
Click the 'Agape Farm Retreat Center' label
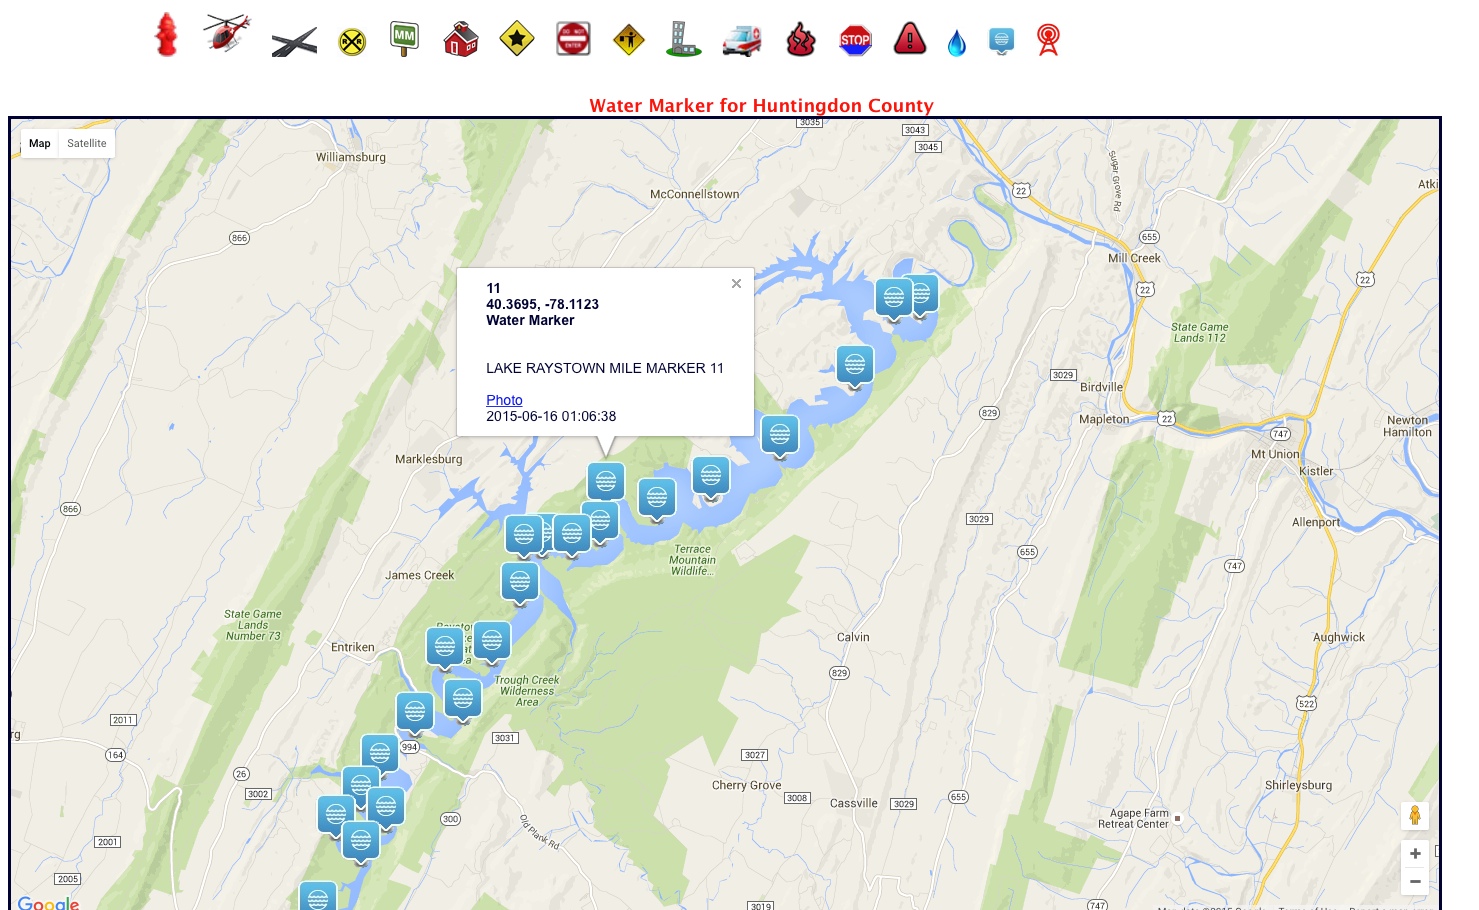(1135, 818)
